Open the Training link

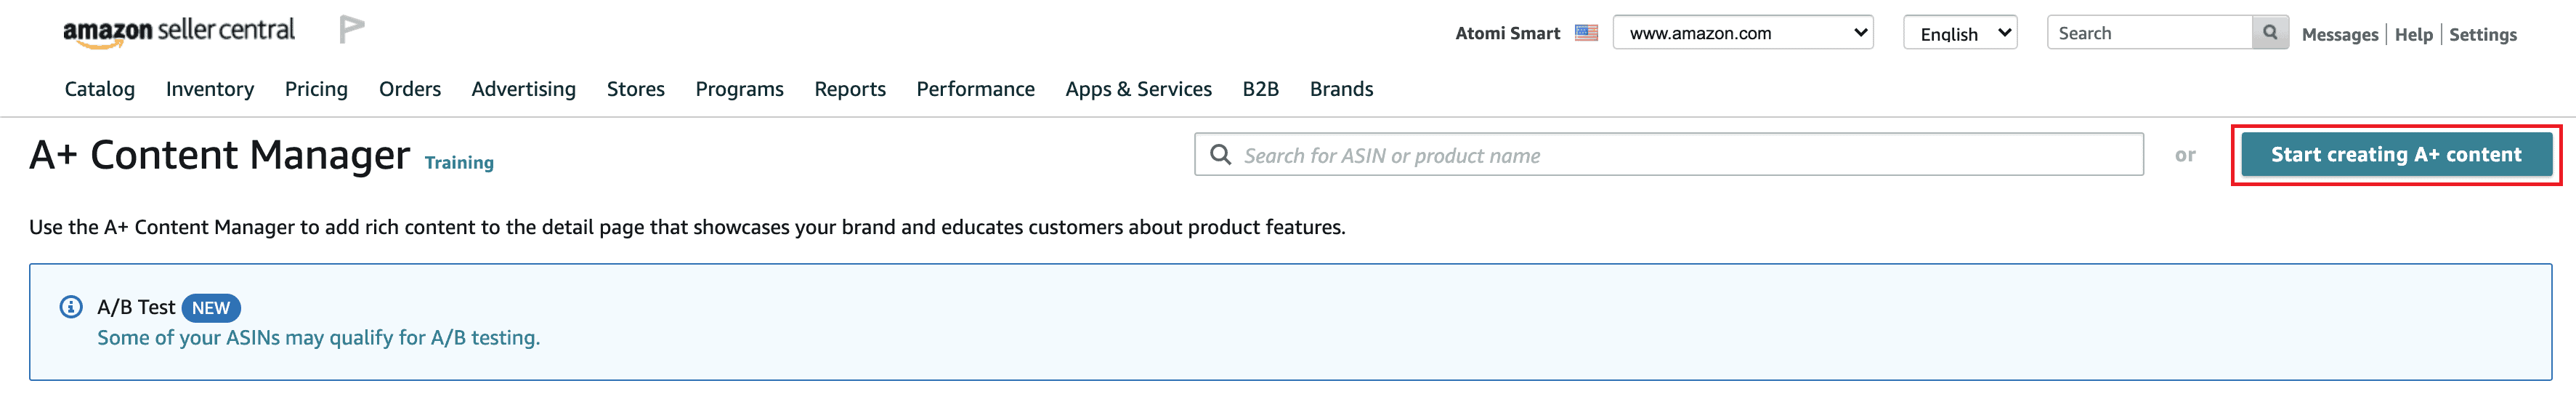pos(459,163)
